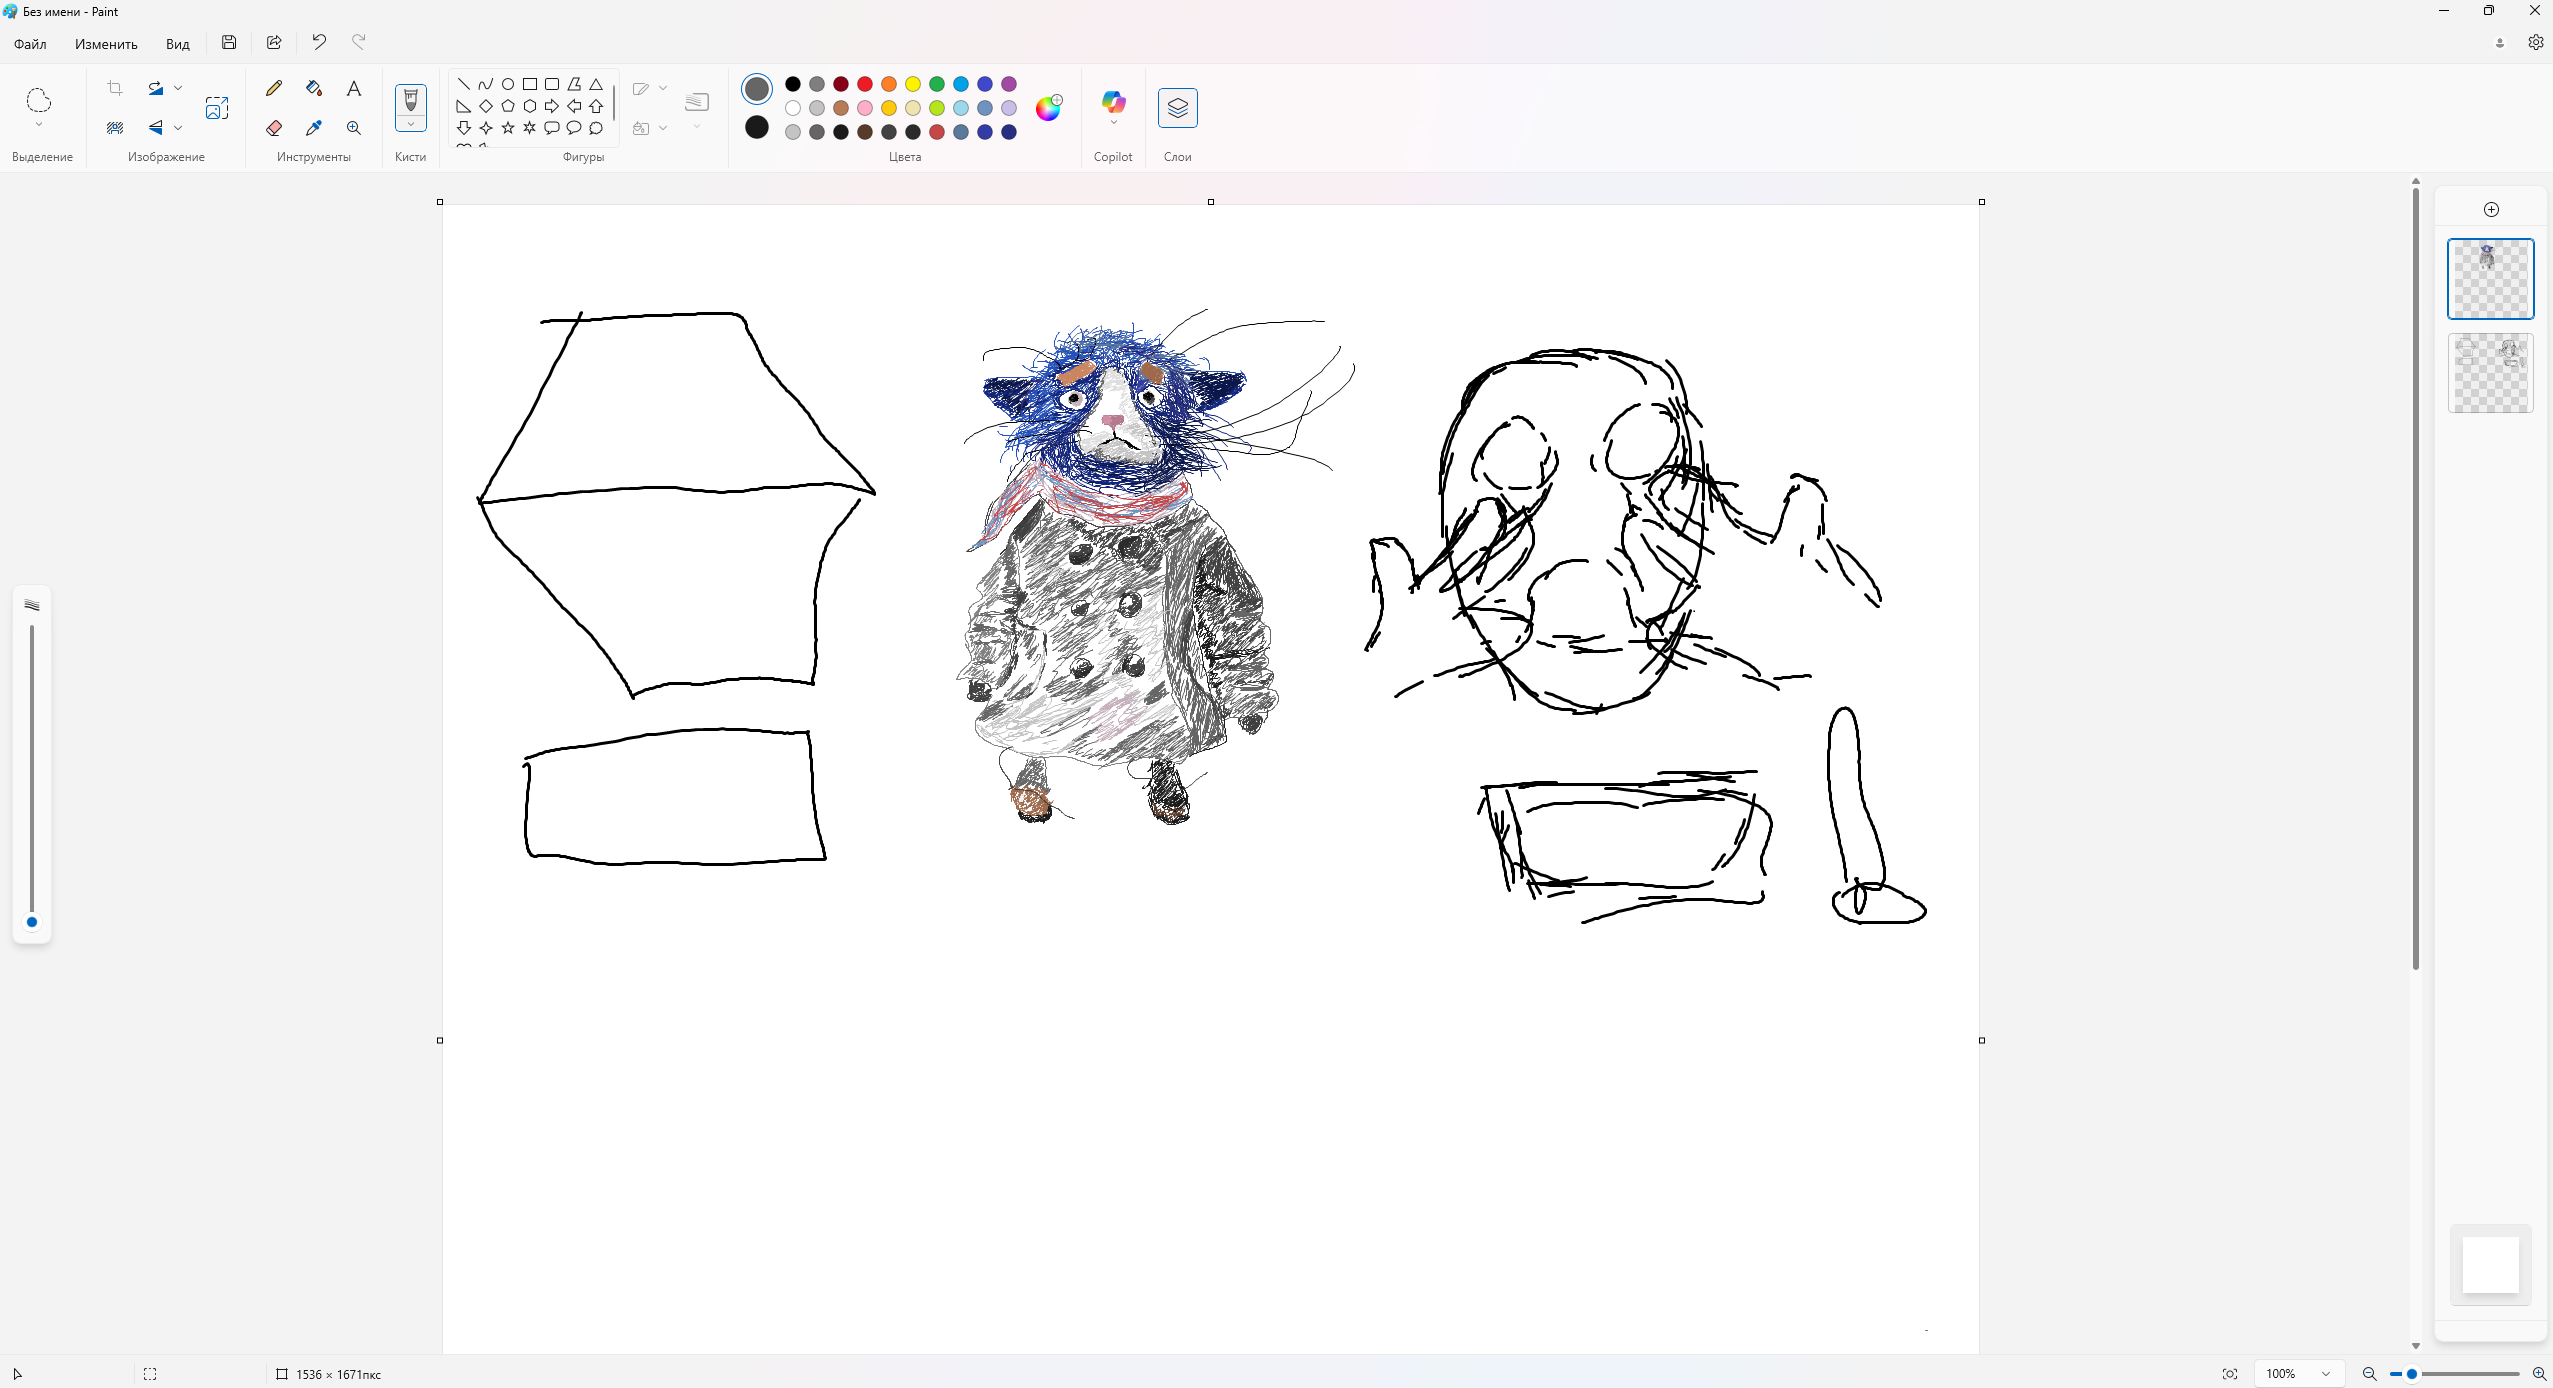Pick the Eraser tool

point(274,128)
